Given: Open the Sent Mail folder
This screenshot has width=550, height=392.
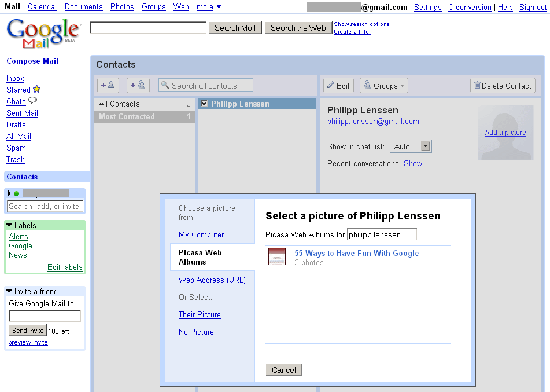Looking at the screenshot, I should pyautogui.click(x=22, y=113).
